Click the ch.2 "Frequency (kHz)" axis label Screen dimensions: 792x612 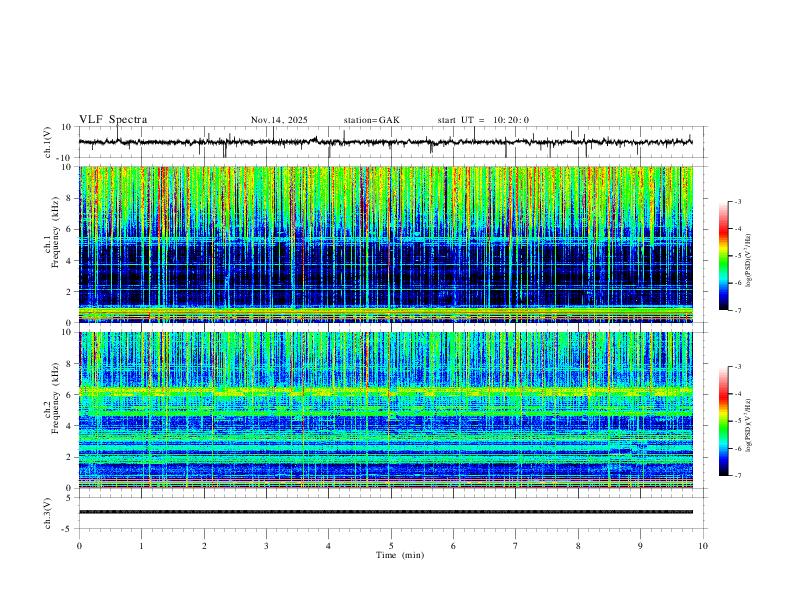56,398
